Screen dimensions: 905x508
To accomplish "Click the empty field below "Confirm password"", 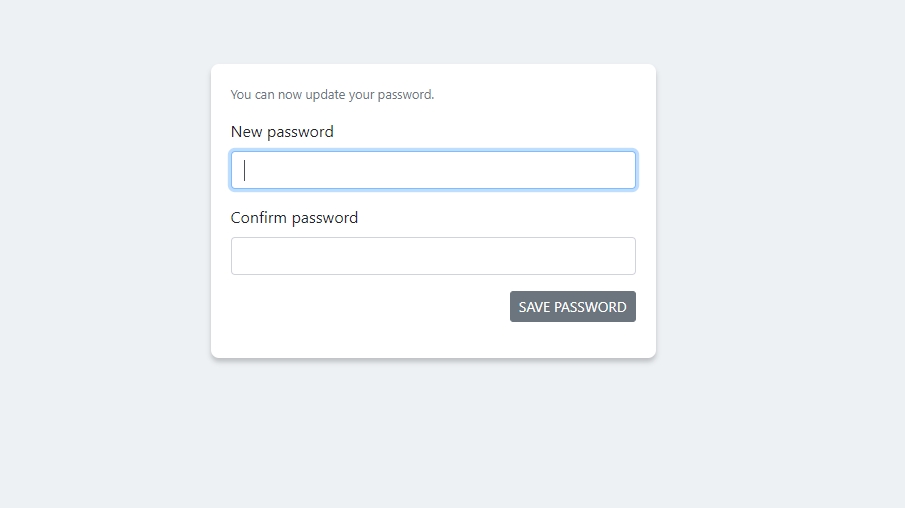I will 433,256.
